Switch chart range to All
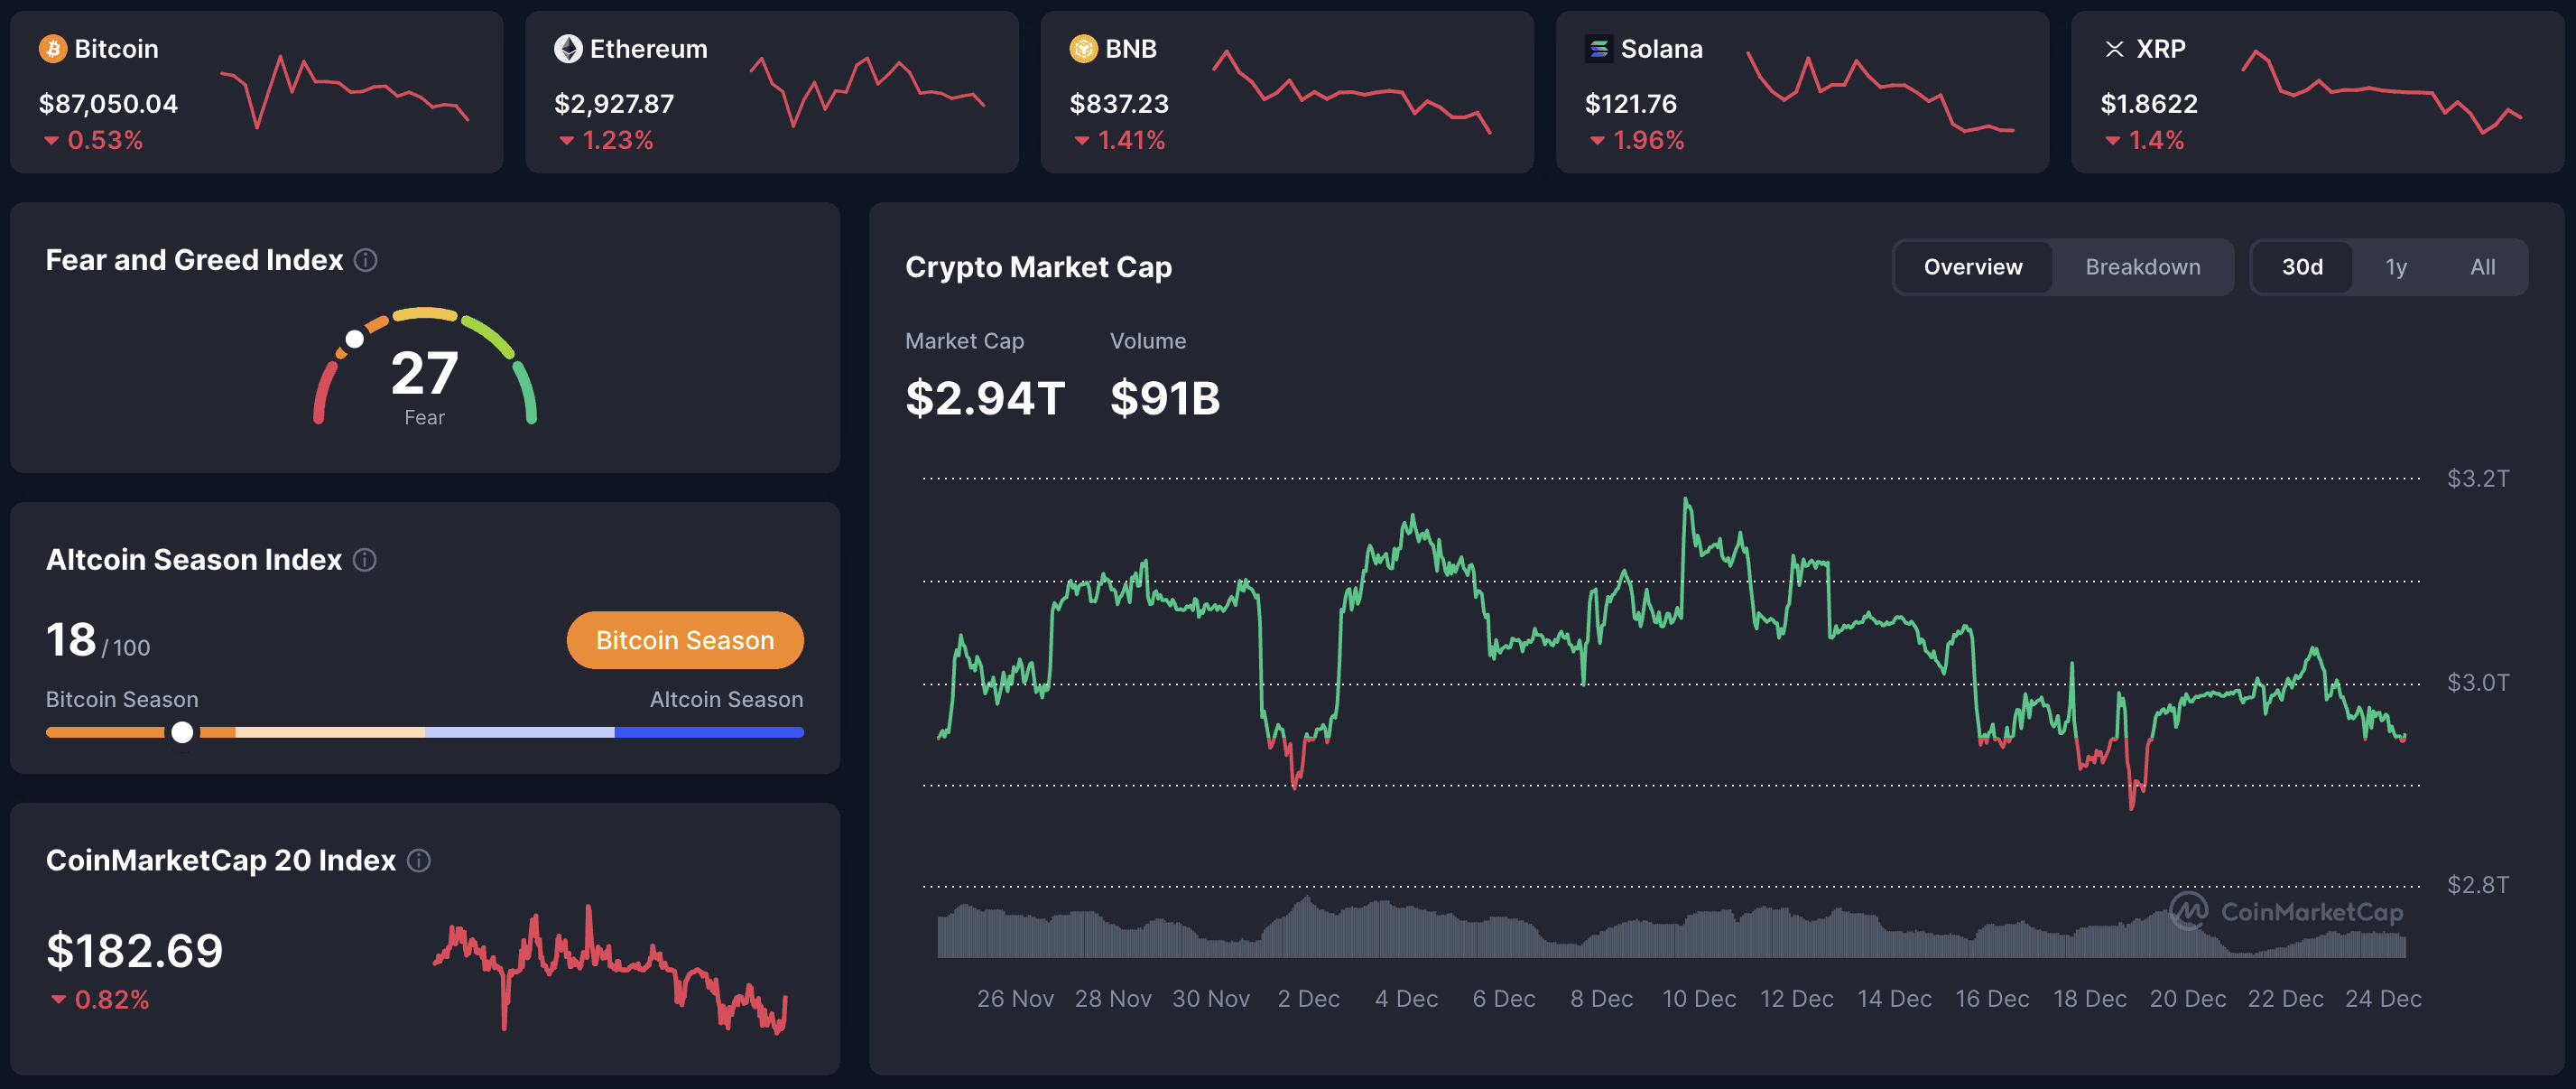 pyautogui.click(x=2483, y=266)
